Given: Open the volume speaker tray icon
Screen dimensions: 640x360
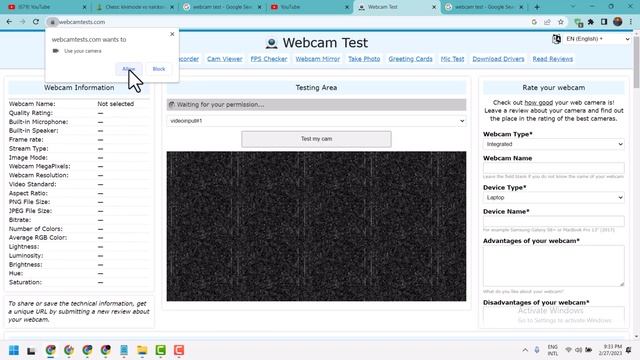Looking at the screenshot, I should point(578,350).
